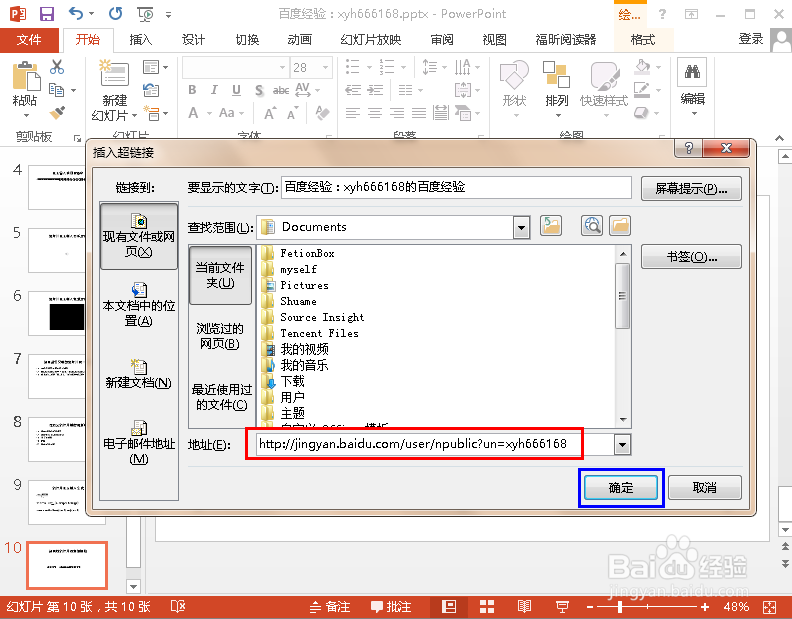The height and width of the screenshot is (619, 792).
Task: Expand New Slide dropdown arrow
Action: pyautogui.click(x=134, y=116)
